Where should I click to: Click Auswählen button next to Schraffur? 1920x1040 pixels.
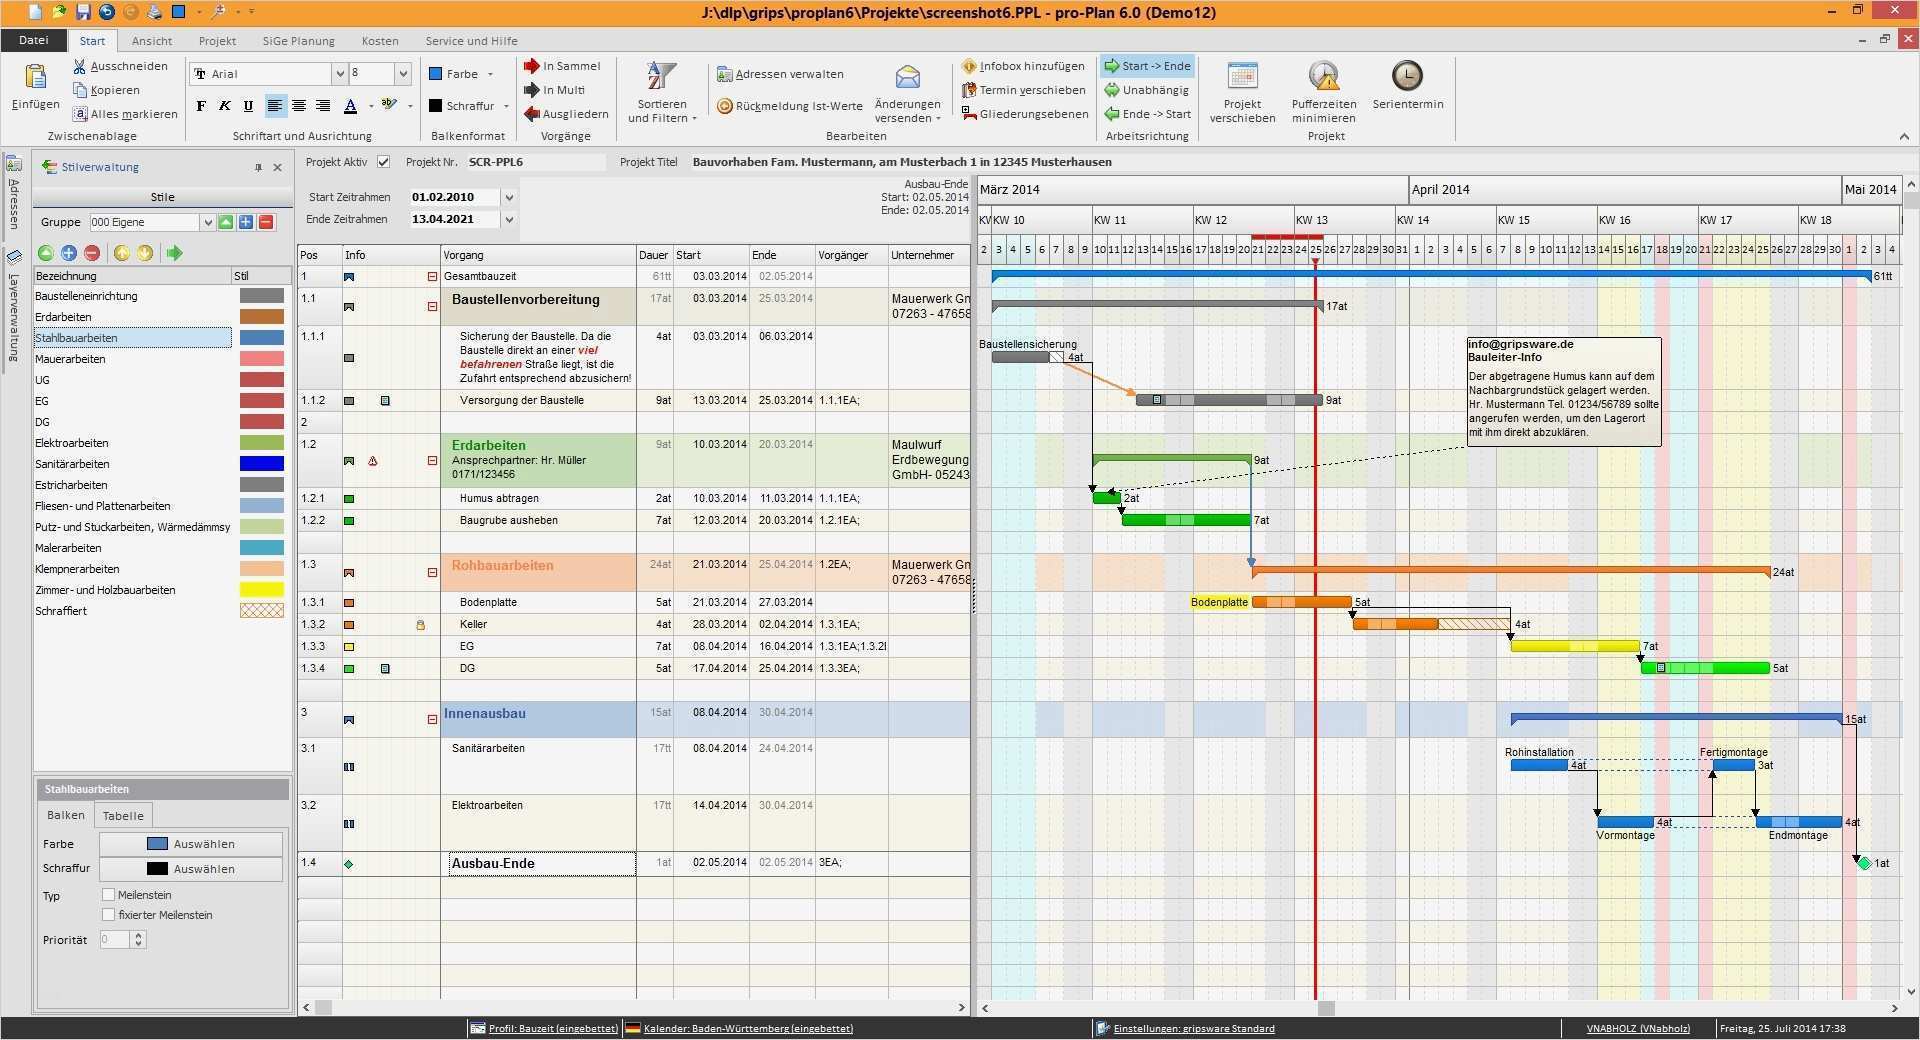click(191, 869)
